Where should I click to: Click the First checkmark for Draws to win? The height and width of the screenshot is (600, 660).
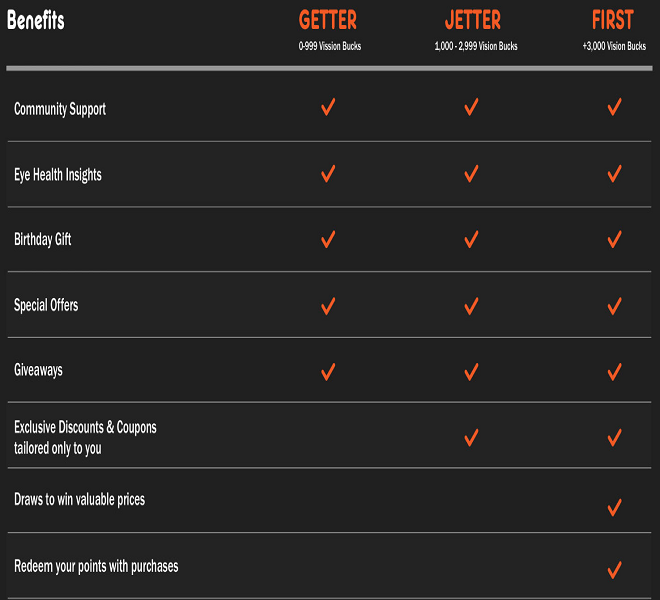(x=614, y=507)
